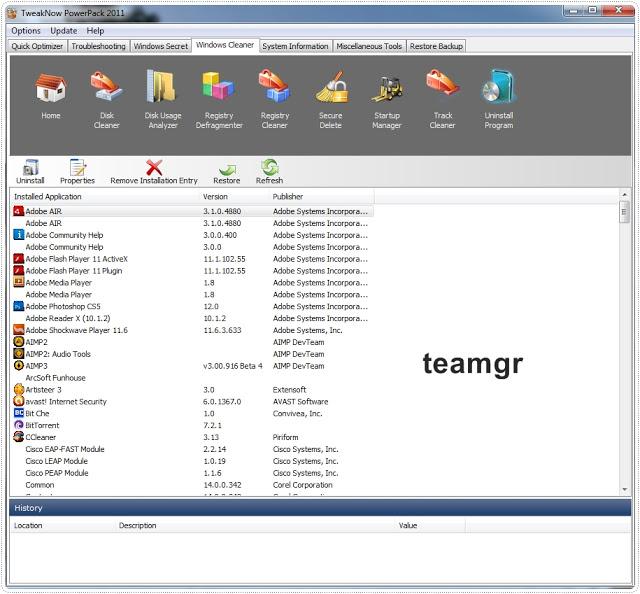Open the Options menu
640x594 pixels.
pyautogui.click(x=26, y=31)
